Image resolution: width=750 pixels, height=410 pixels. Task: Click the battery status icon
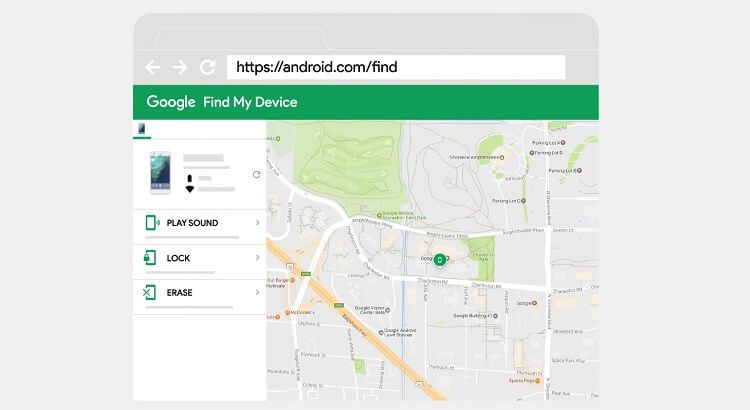[x=189, y=178]
